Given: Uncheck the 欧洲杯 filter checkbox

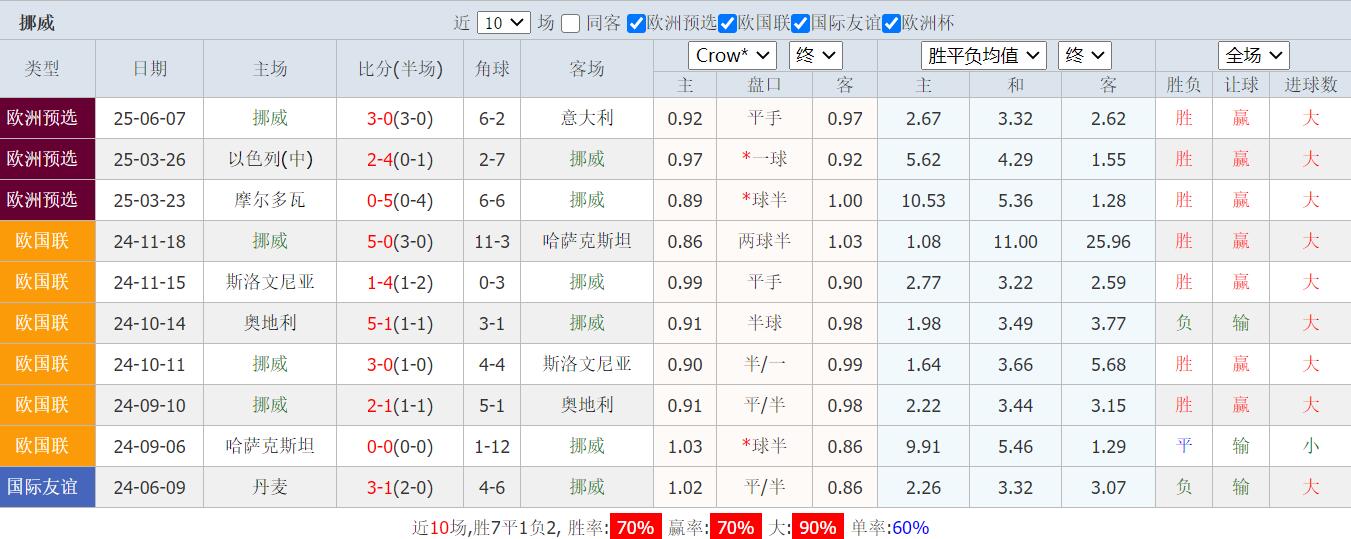Looking at the screenshot, I should point(891,23).
